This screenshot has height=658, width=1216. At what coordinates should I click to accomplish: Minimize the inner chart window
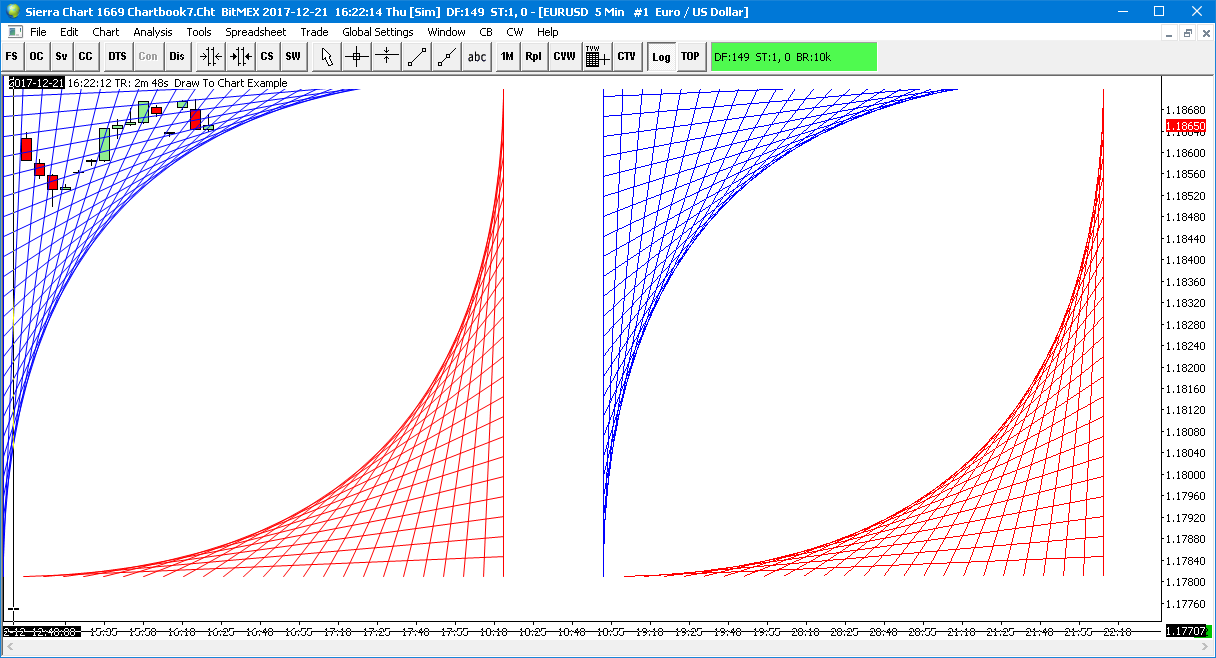(1170, 32)
